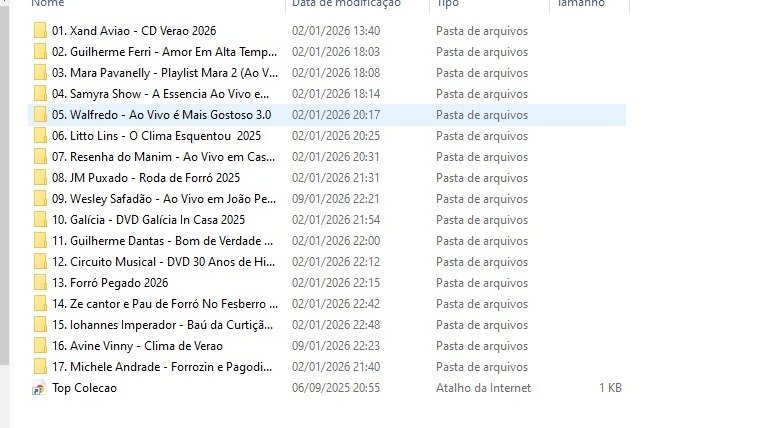
Task: Click the 14. Ze cantor e Pau de Forró entry
Action: (165, 304)
